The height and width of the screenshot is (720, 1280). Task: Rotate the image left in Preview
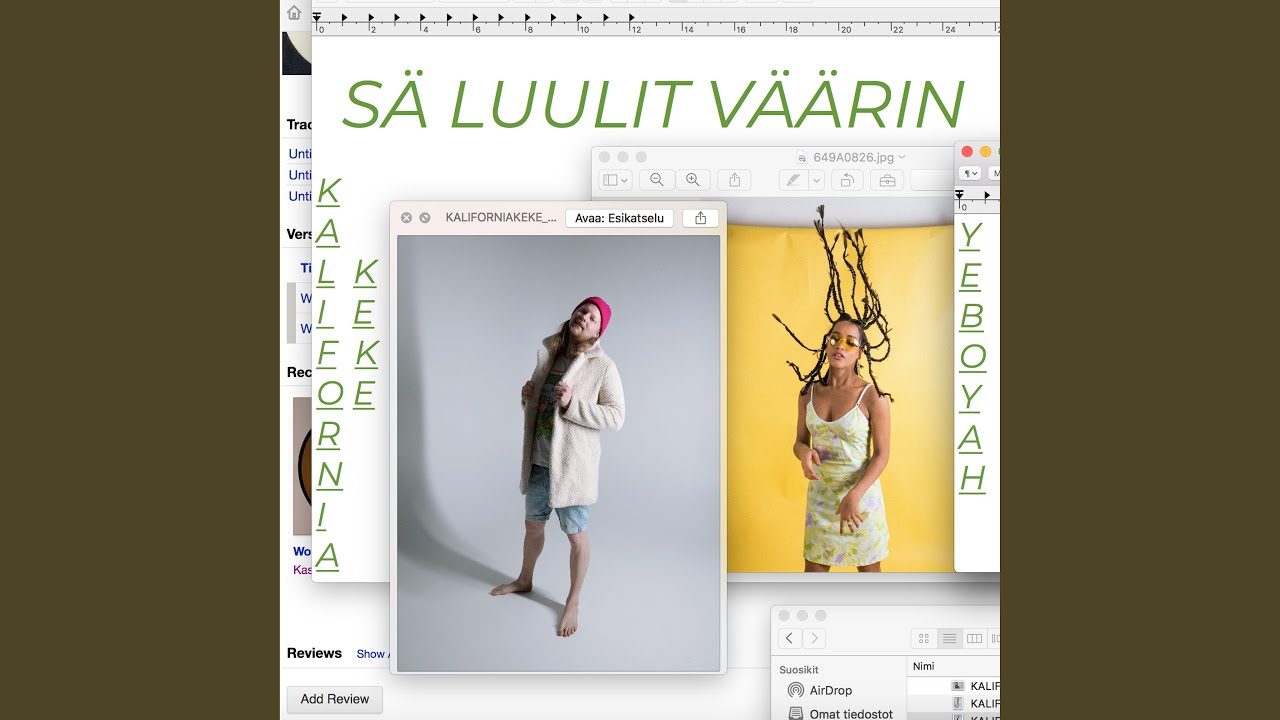click(847, 180)
